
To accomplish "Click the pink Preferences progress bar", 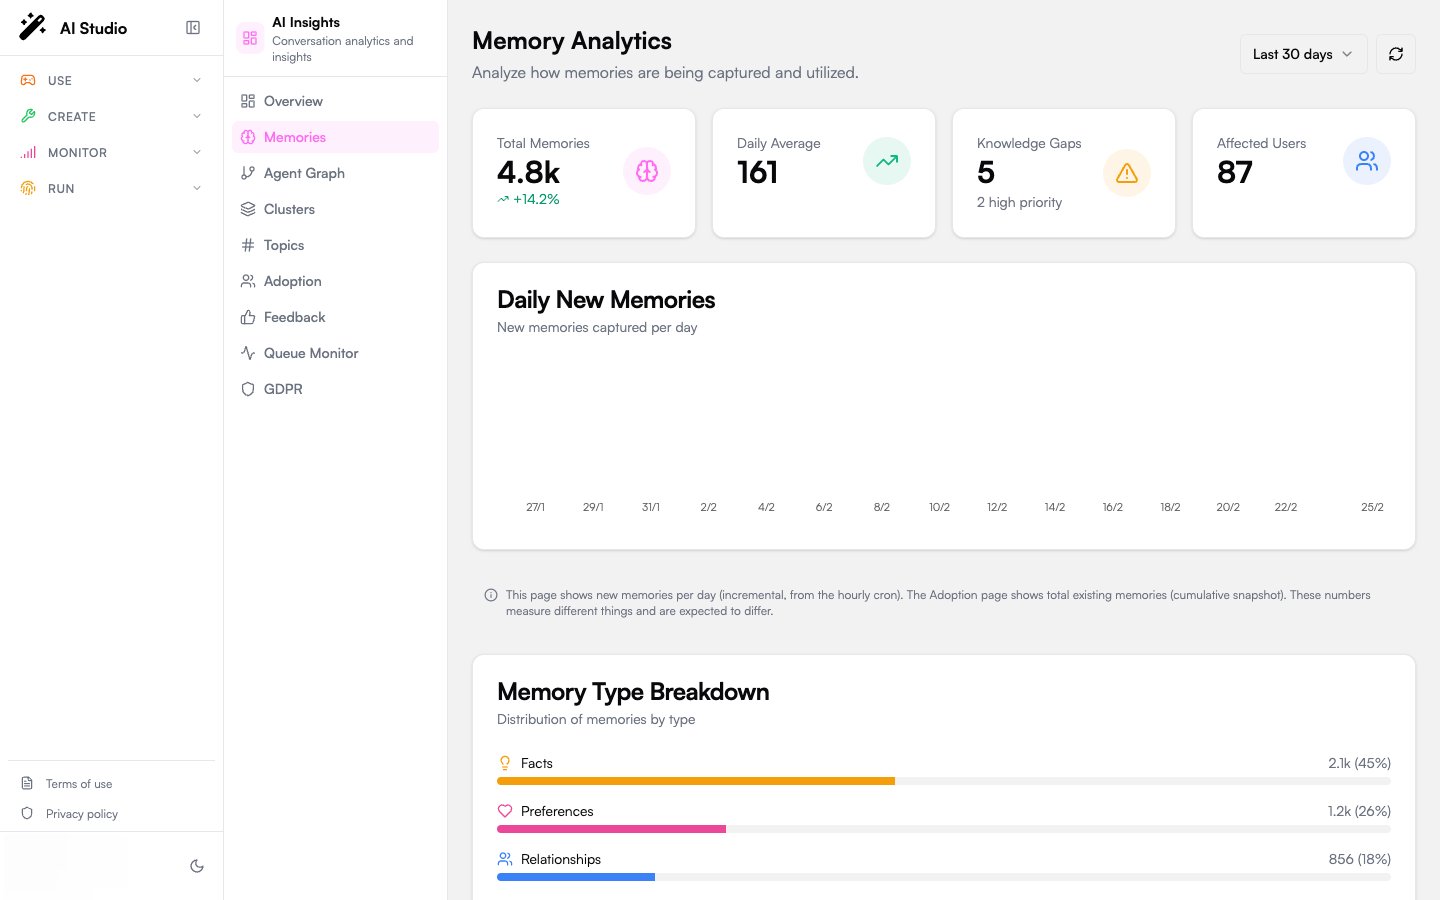I will click(611, 829).
